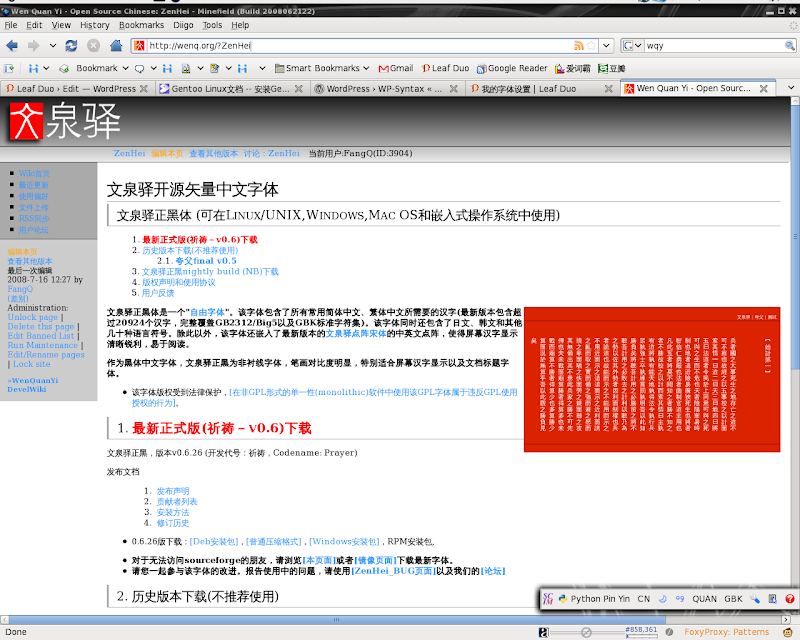Screen dimensions: 800x640
Task: Click the SCIM menu icon beside the help
Action: click(x=772, y=599)
